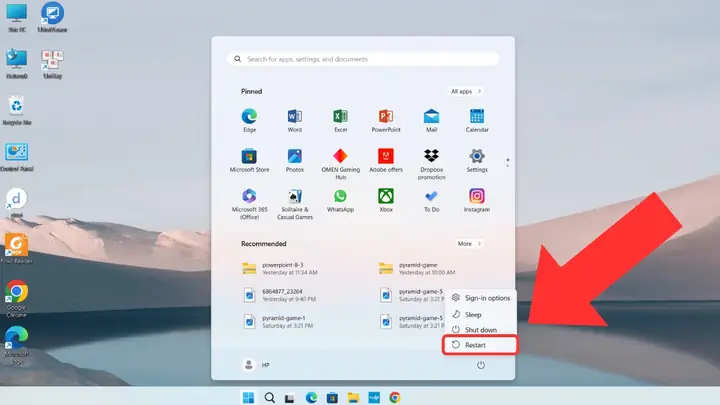Open Adobe offers tile
720x405 pixels.
[386, 161]
